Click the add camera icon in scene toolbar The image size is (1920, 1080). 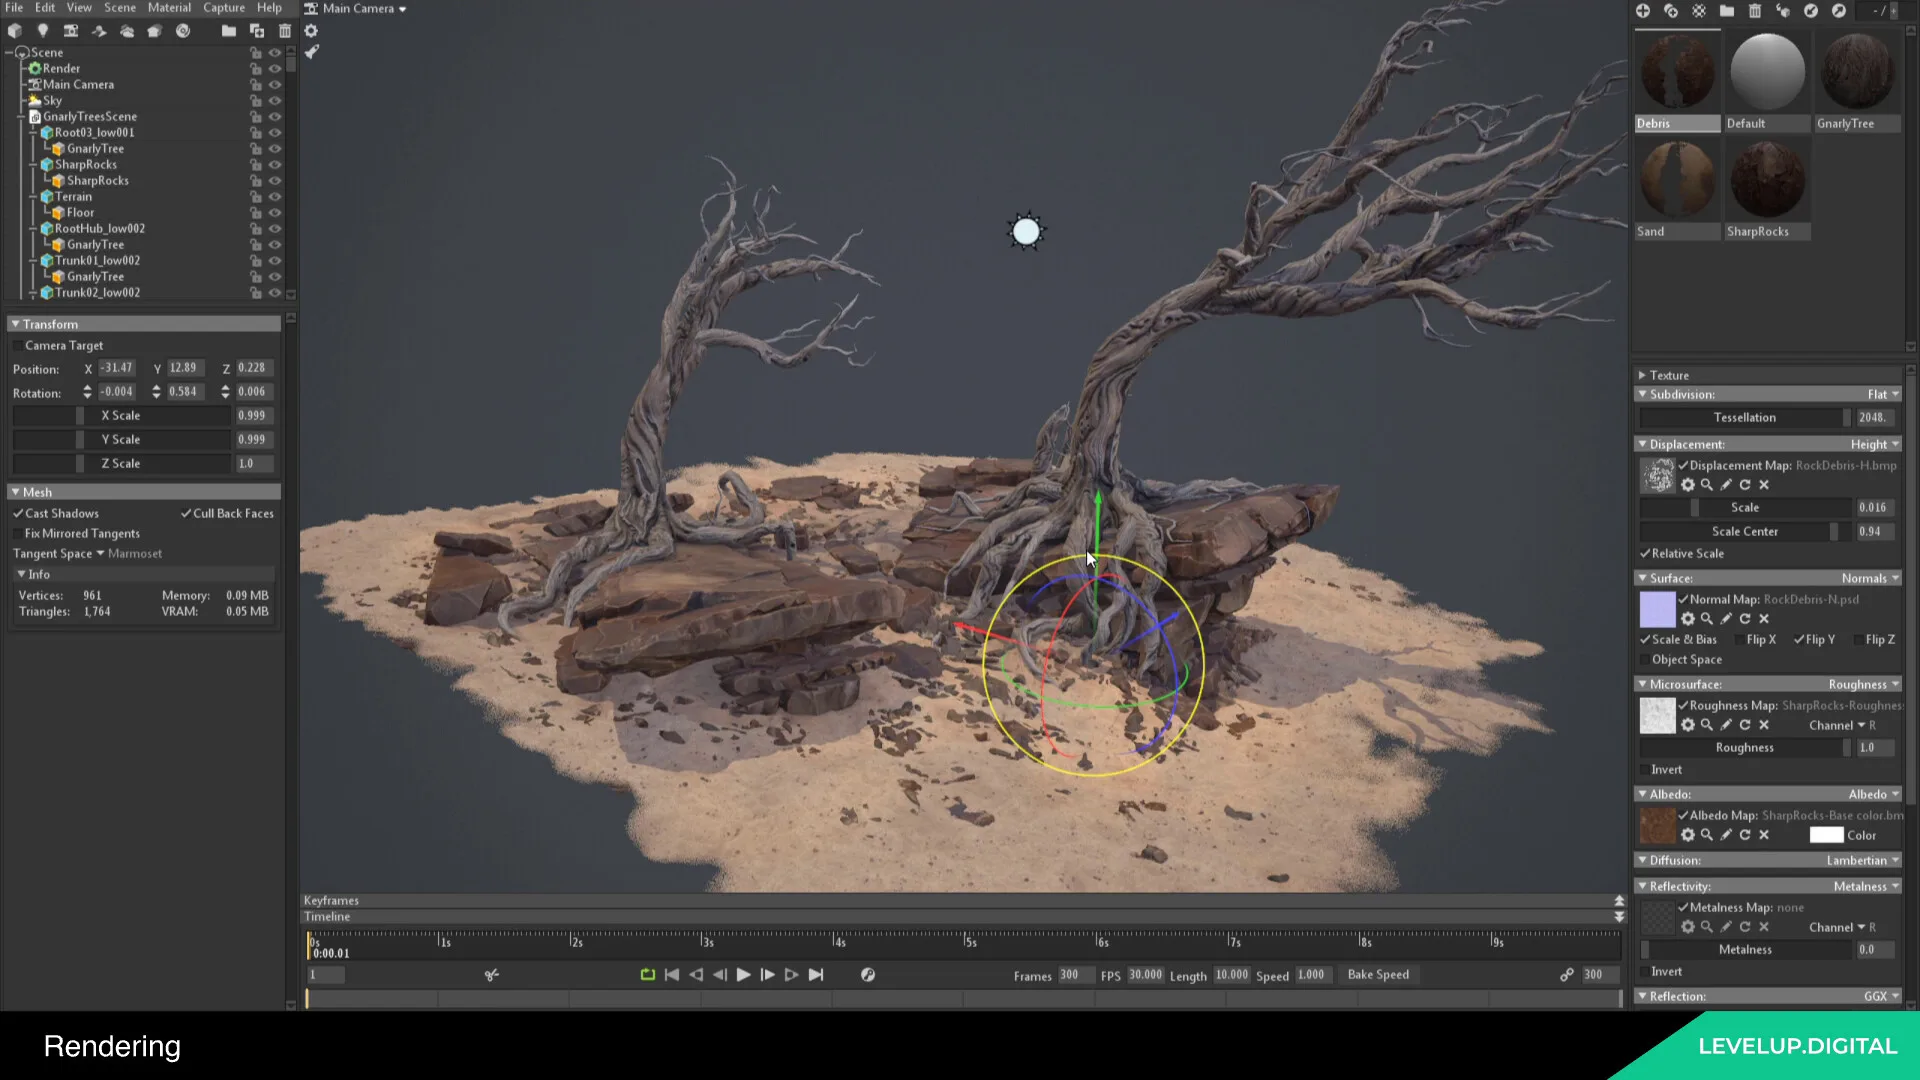click(71, 31)
